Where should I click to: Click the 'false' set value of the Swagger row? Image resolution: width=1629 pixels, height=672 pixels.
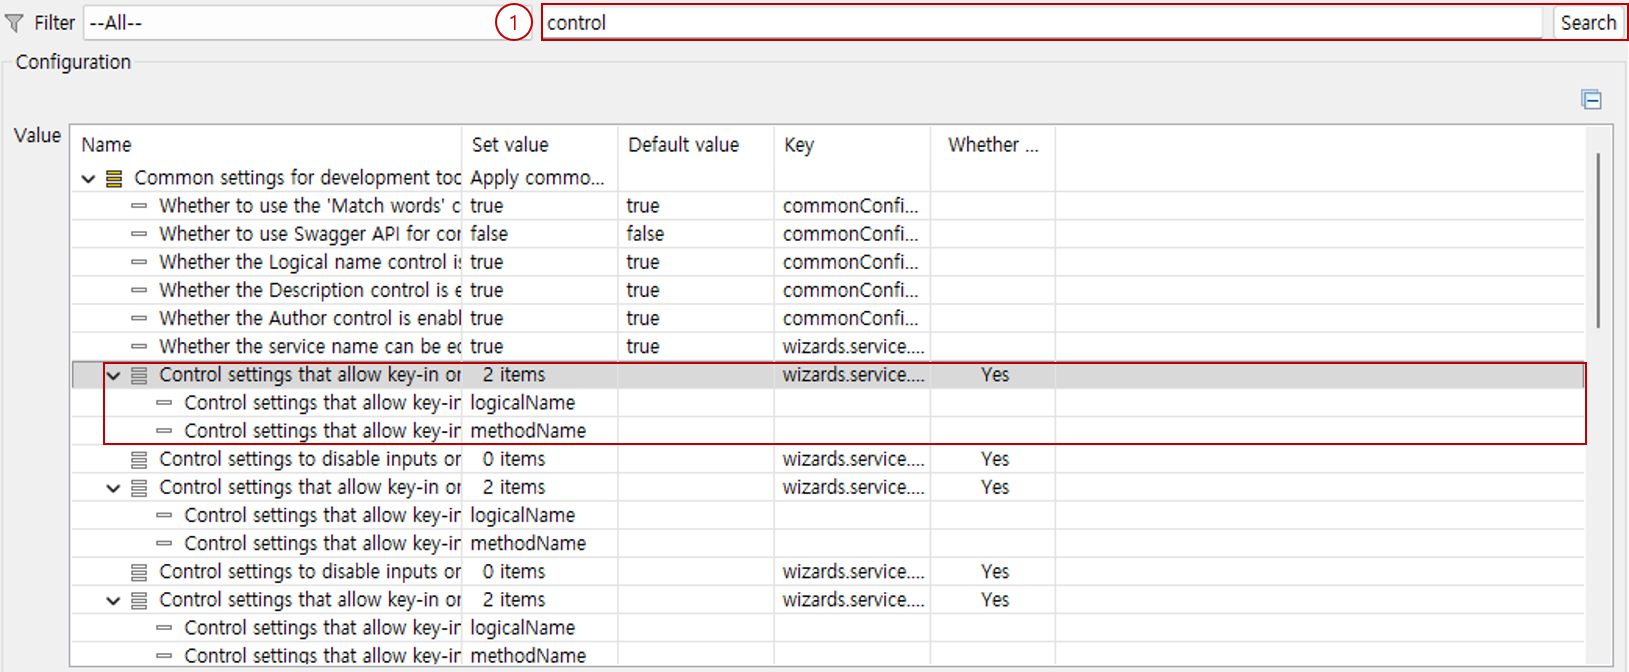(489, 234)
